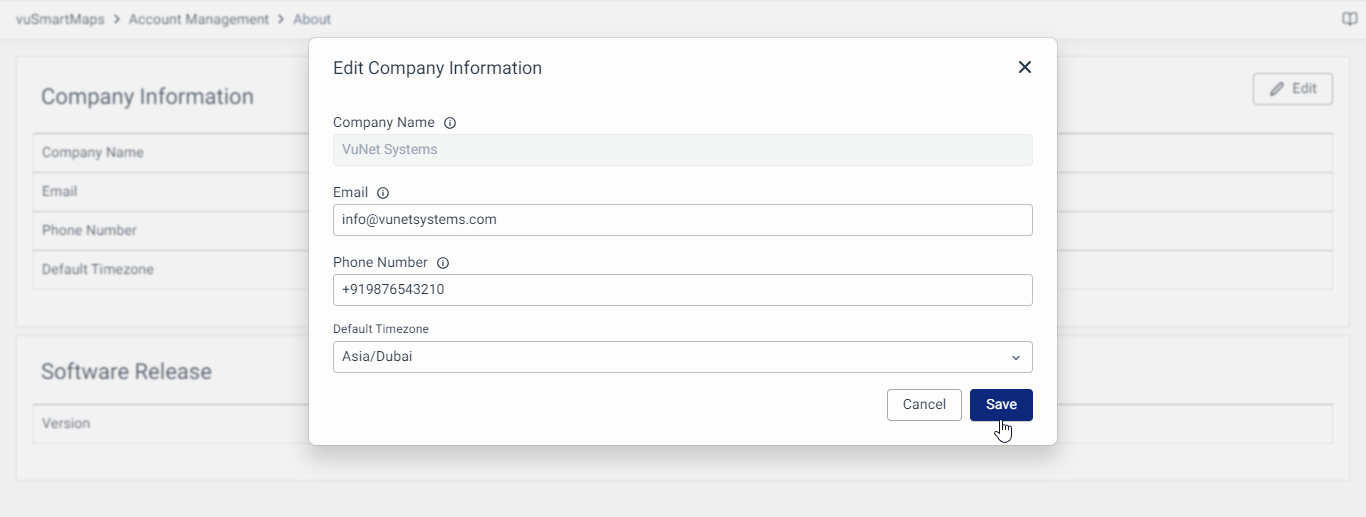Open the documentation book icon in top-right corner
Image resolution: width=1366 pixels, height=517 pixels.
1349,19
